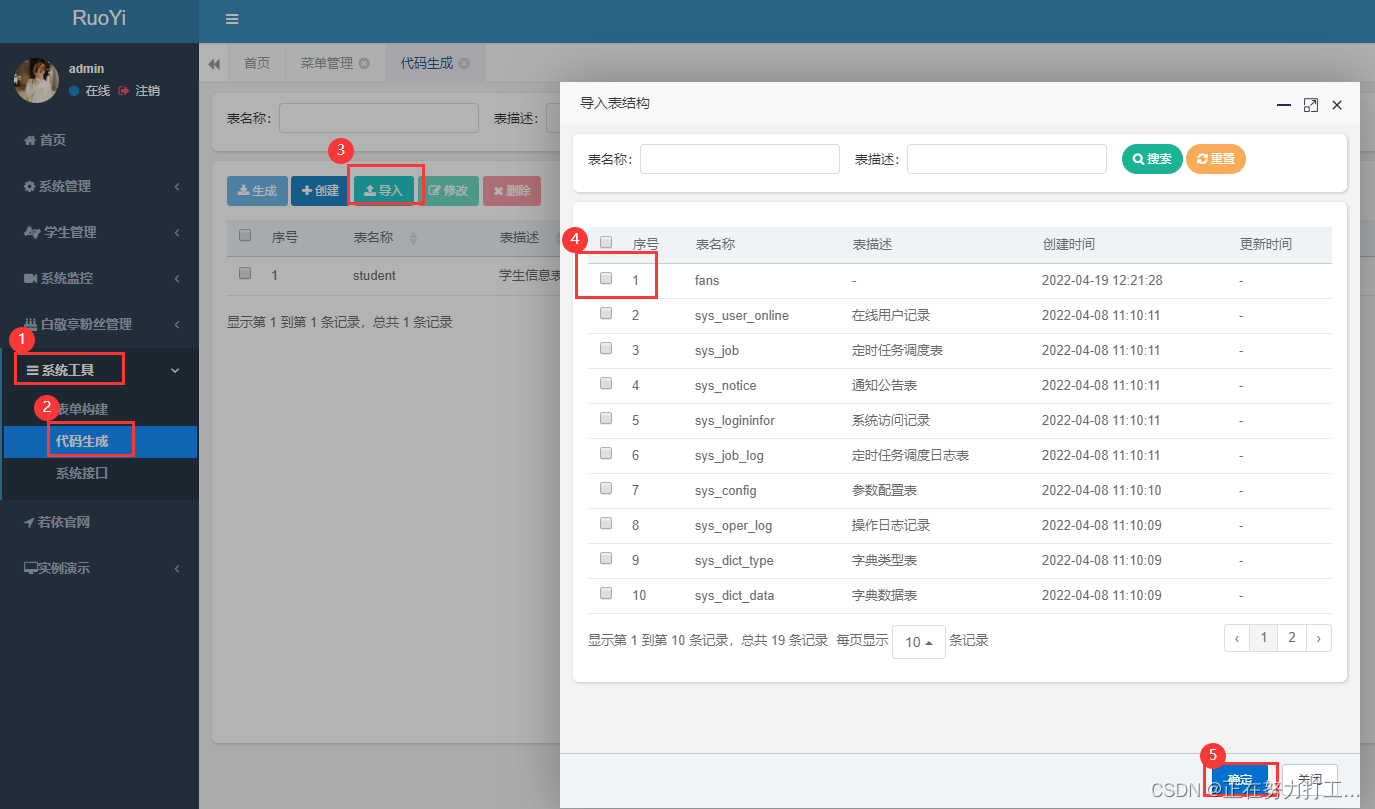Click the 确定 confirm button

[1240, 780]
